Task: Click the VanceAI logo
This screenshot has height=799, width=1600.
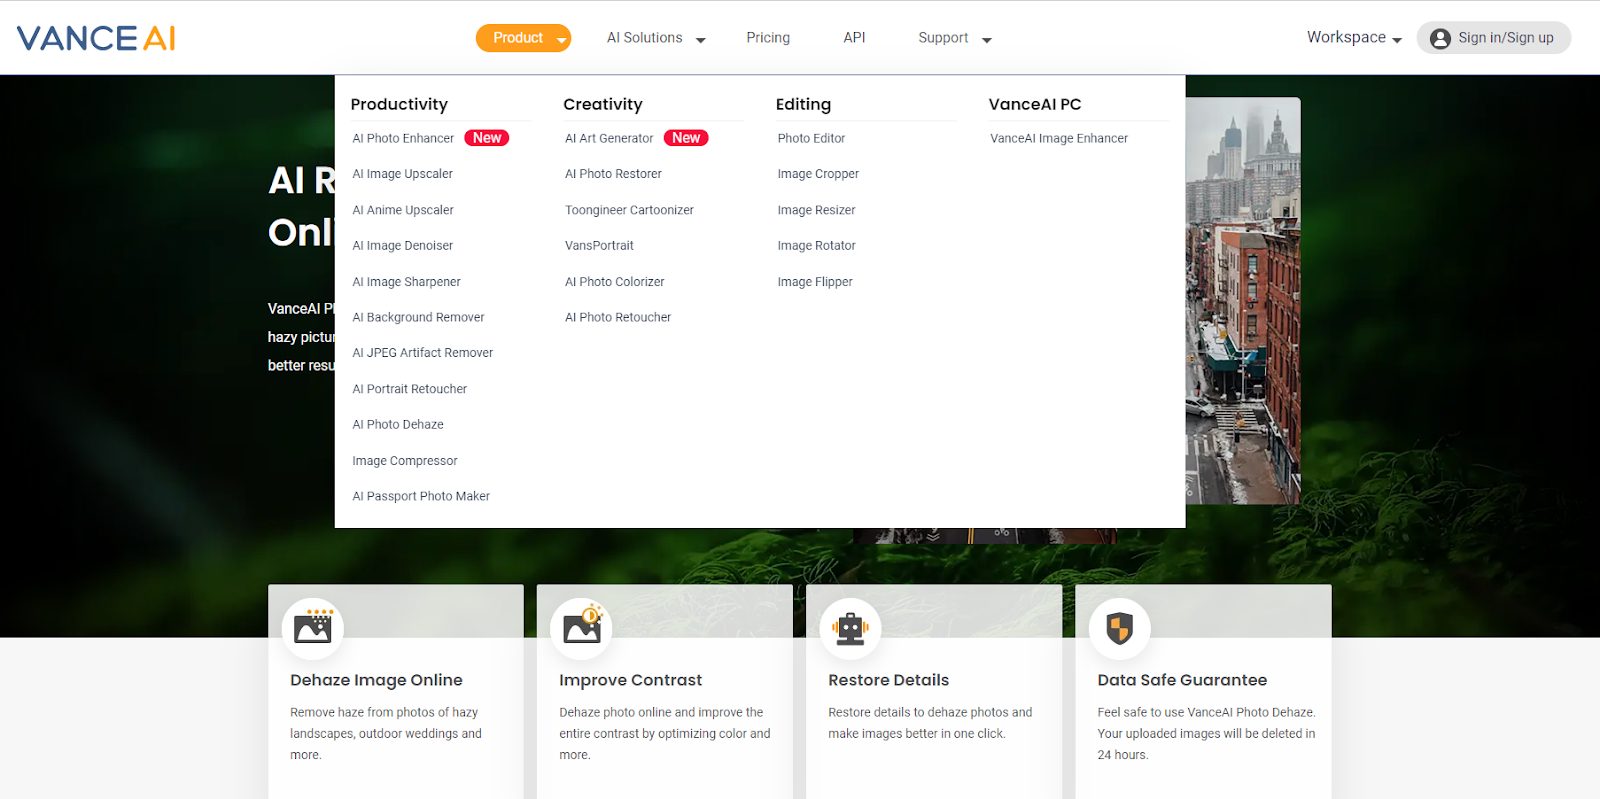Action: 96,38
